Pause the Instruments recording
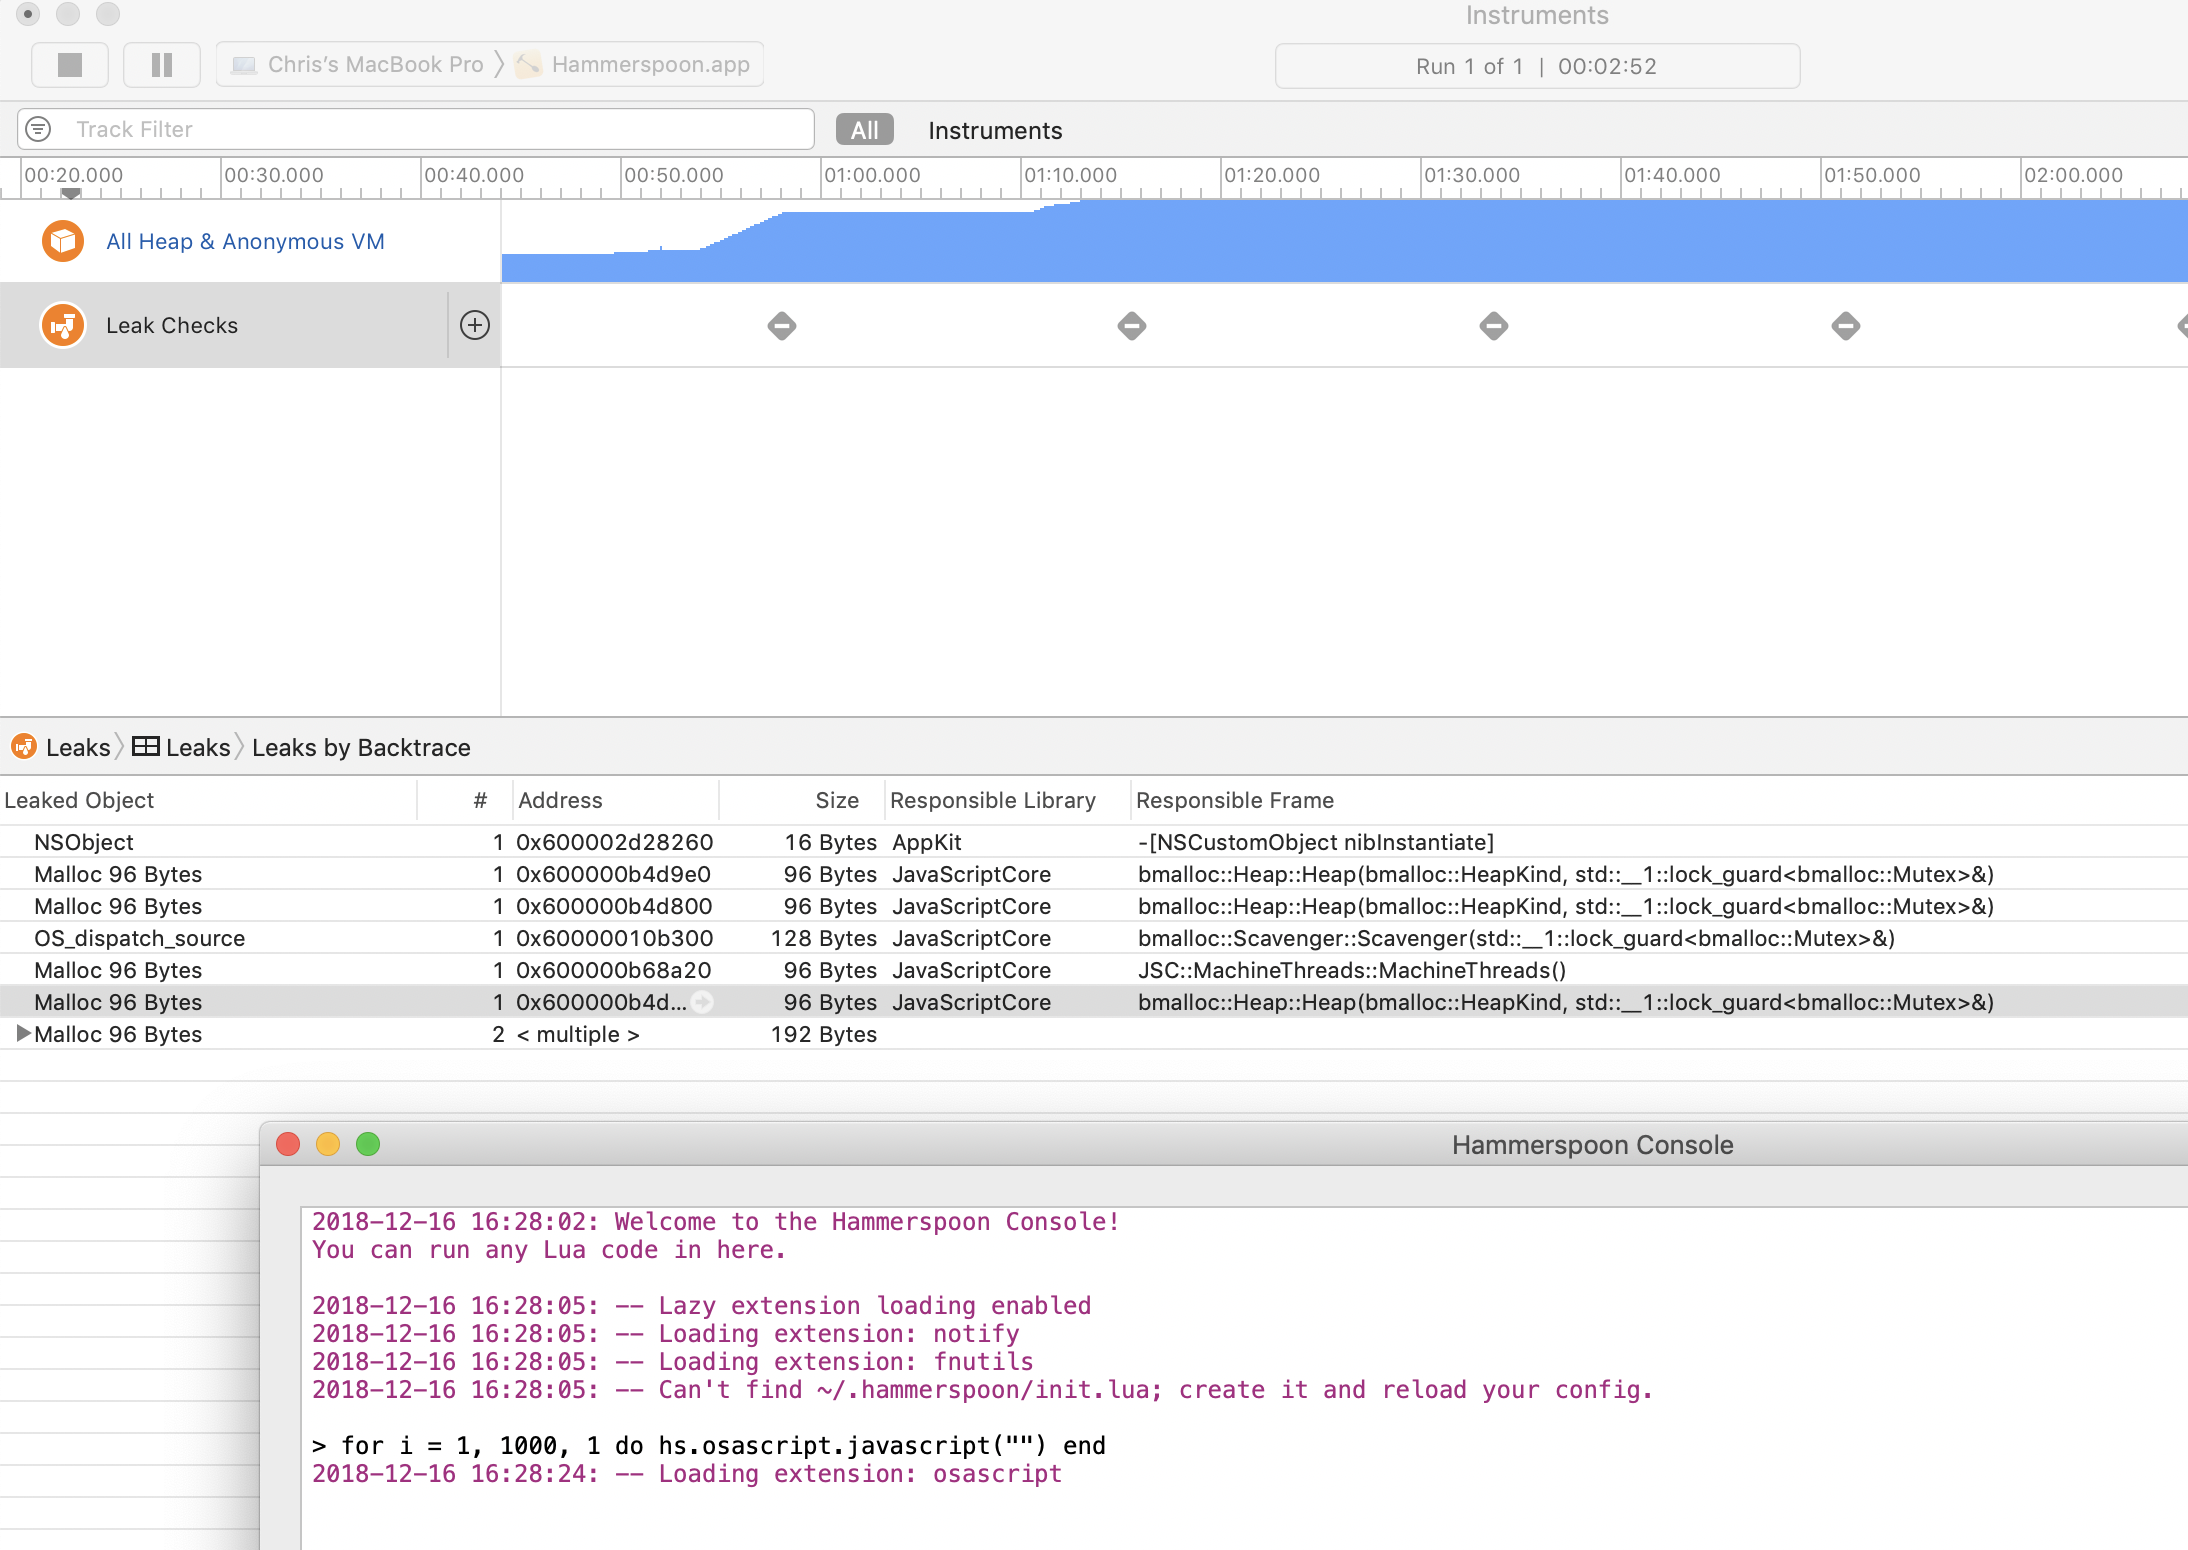The height and width of the screenshot is (1550, 2188). click(x=161, y=64)
